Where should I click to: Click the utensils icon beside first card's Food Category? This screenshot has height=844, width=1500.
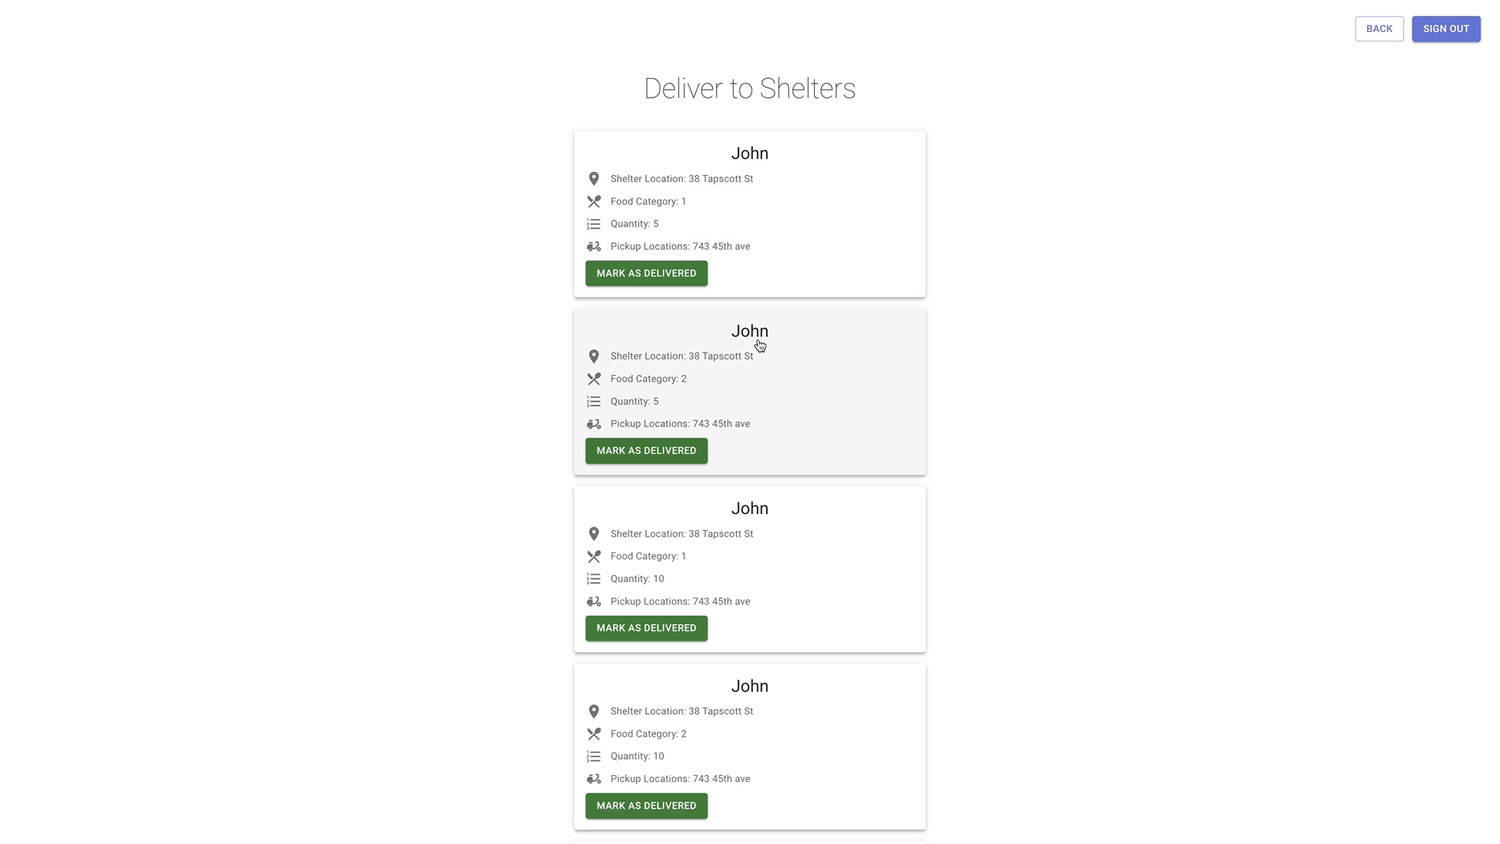(594, 201)
